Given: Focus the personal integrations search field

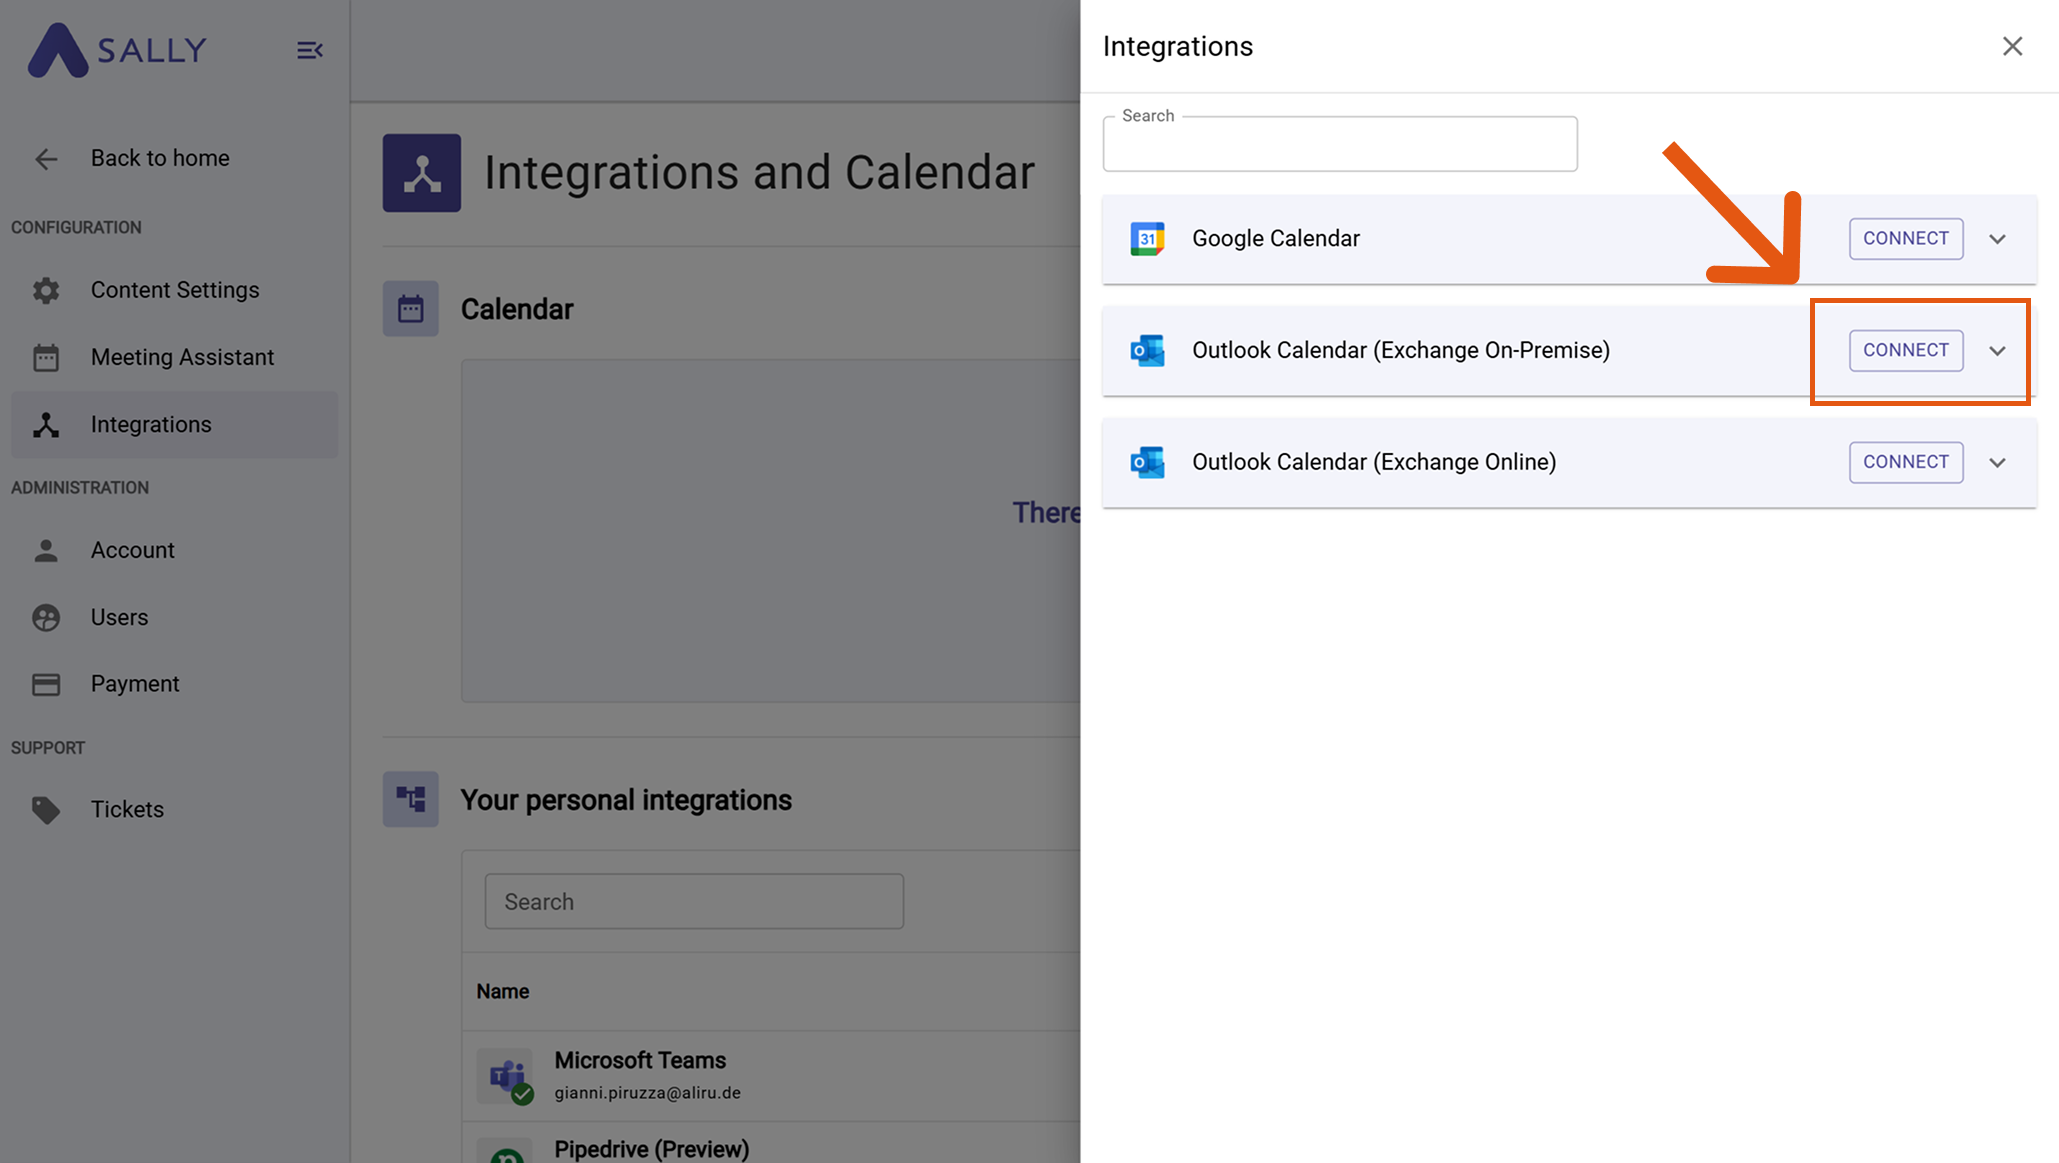Looking at the screenshot, I should pos(694,902).
